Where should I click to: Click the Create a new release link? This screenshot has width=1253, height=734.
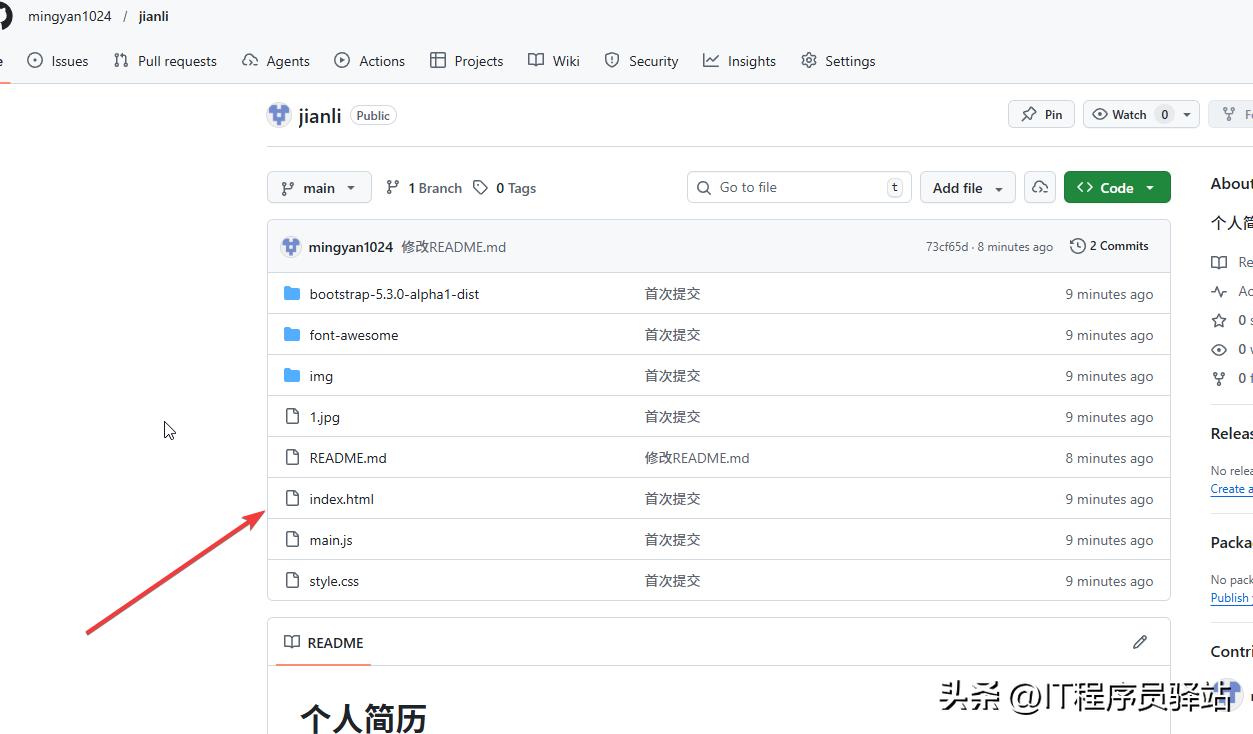click(x=1230, y=489)
